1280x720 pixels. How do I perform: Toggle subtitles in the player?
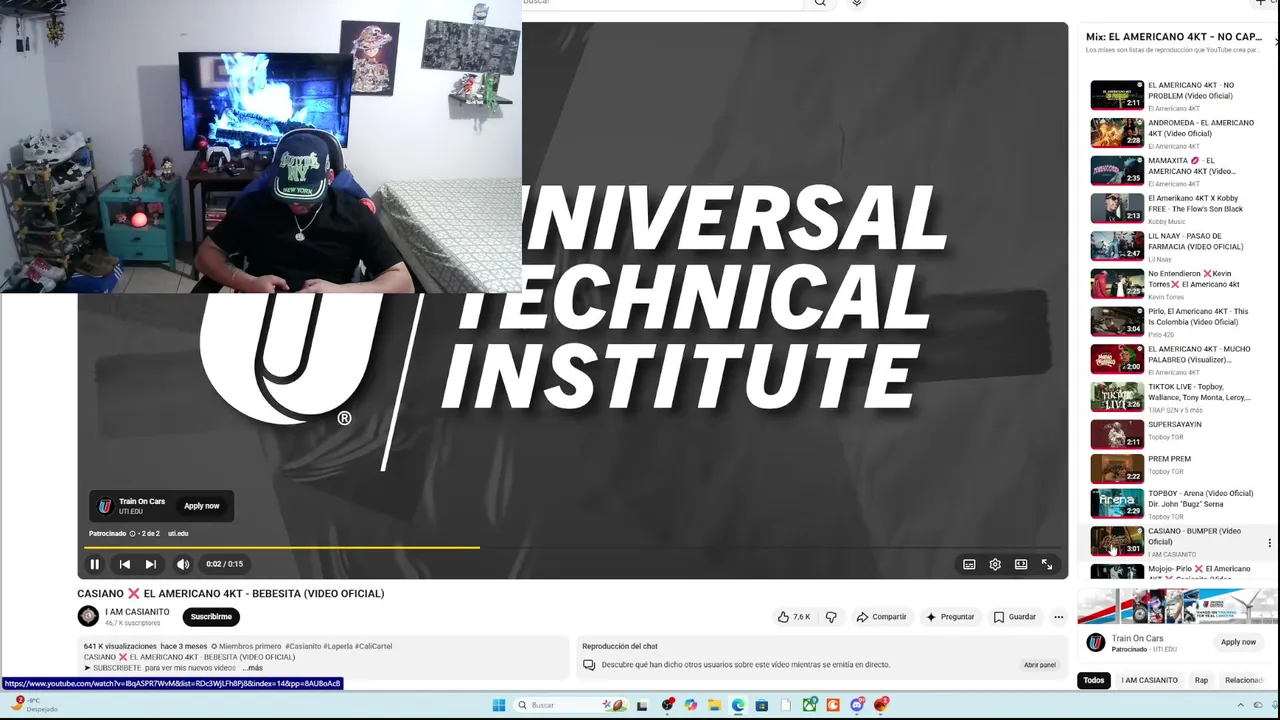[x=969, y=564]
